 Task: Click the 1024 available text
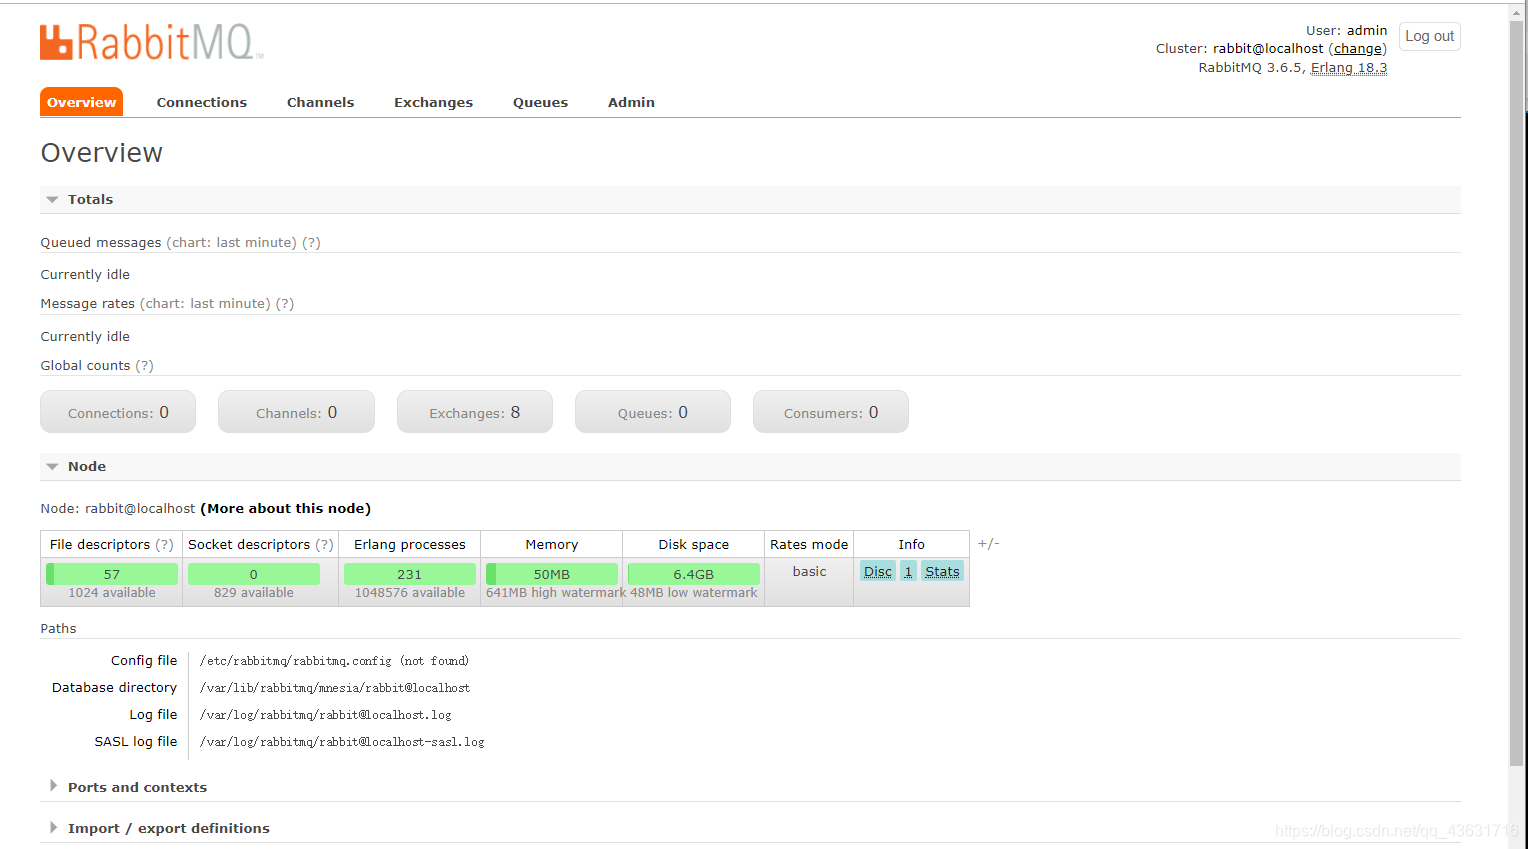point(112,592)
